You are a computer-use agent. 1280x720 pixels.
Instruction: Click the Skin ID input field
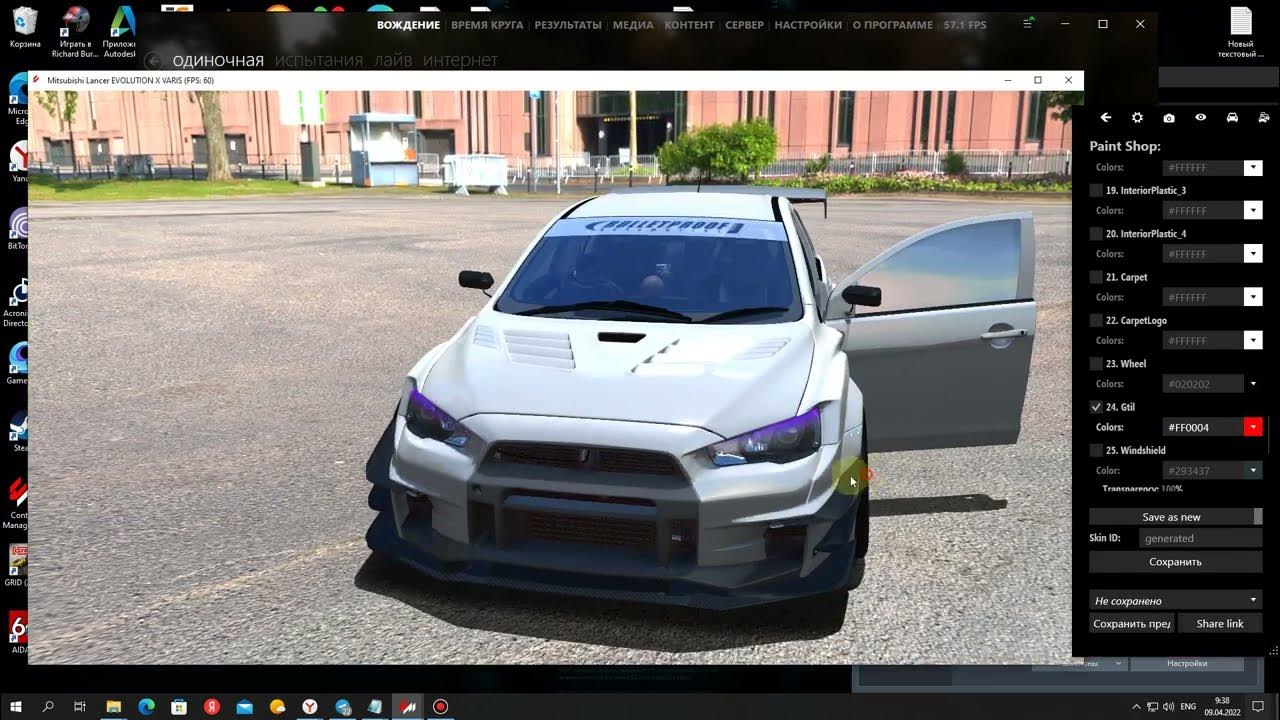(x=1200, y=538)
